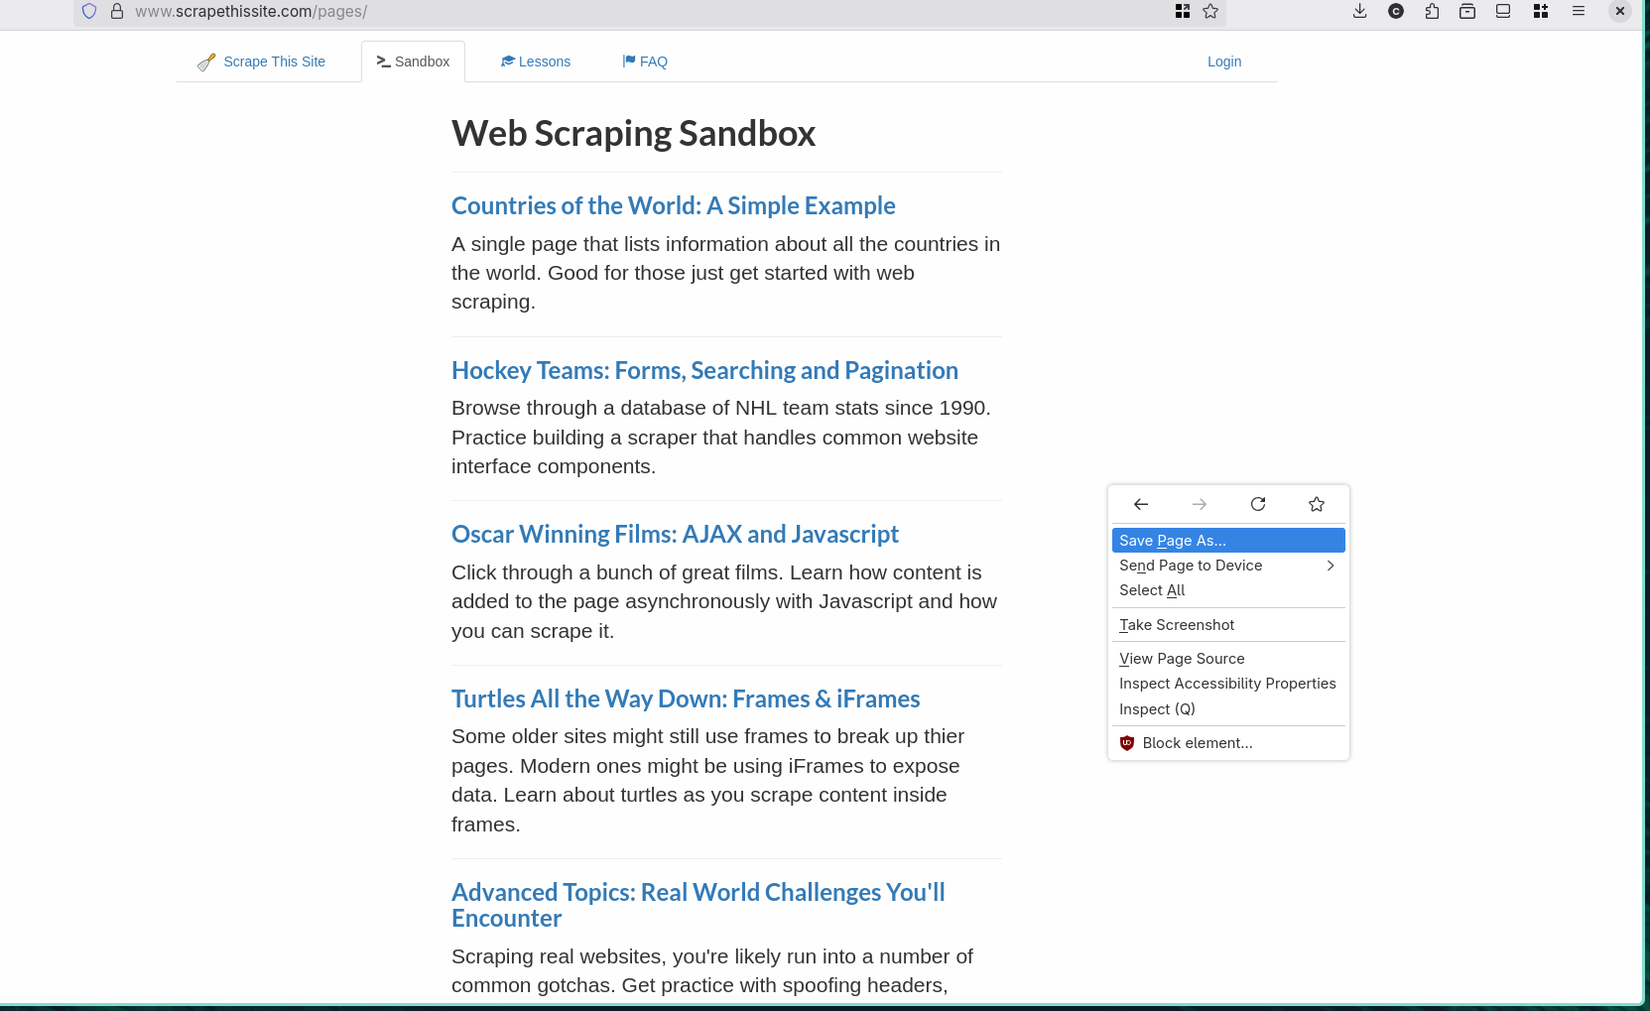Click the tracking protection shield icon
This screenshot has width=1650, height=1011.
tap(89, 11)
